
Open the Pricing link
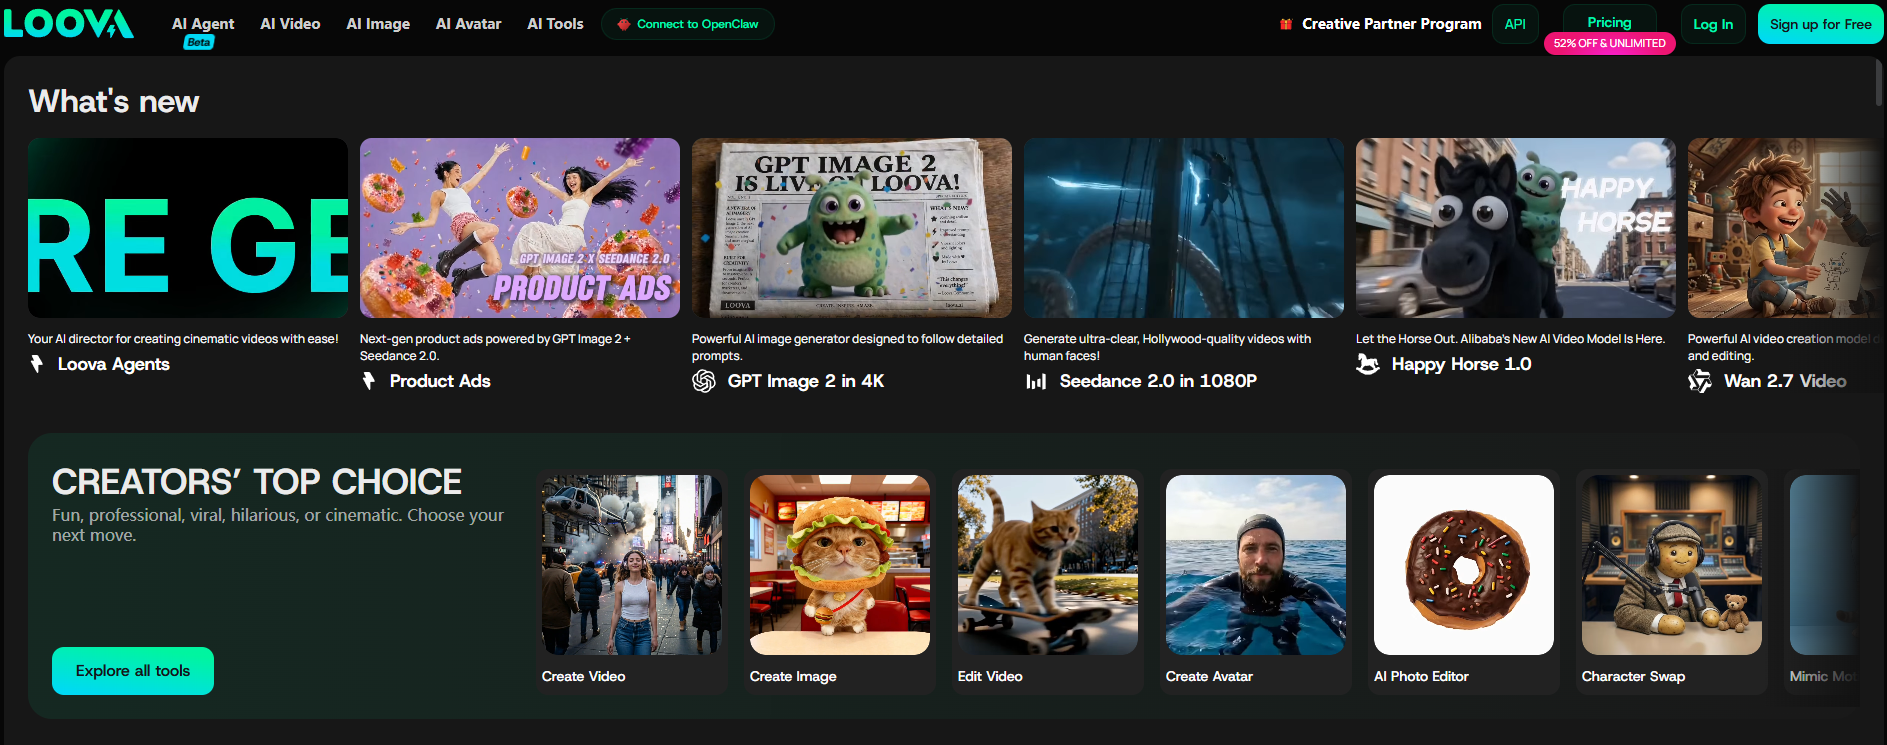pyautogui.click(x=1609, y=22)
